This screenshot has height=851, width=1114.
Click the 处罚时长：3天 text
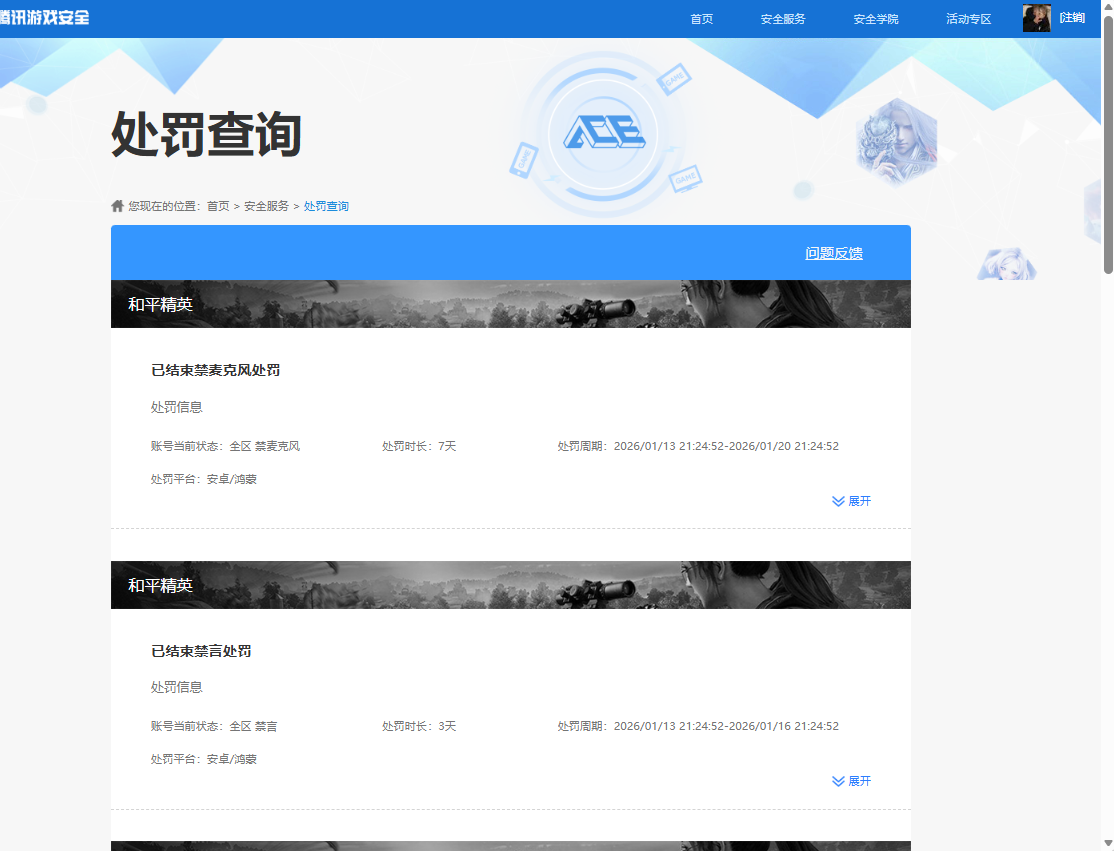tap(419, 726)
